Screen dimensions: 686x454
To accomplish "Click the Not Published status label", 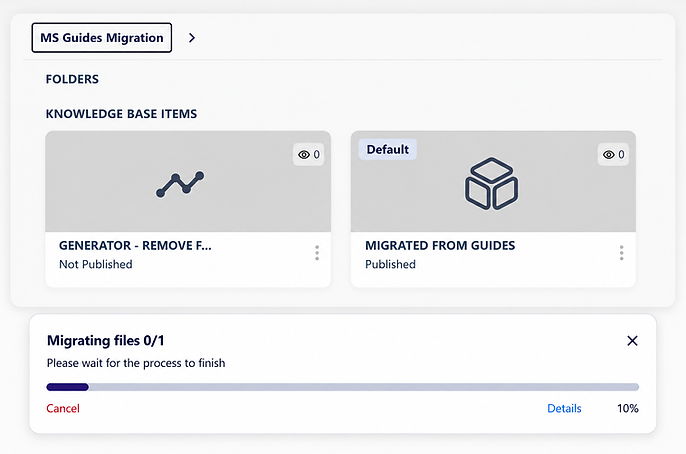I will click(96, 264).
